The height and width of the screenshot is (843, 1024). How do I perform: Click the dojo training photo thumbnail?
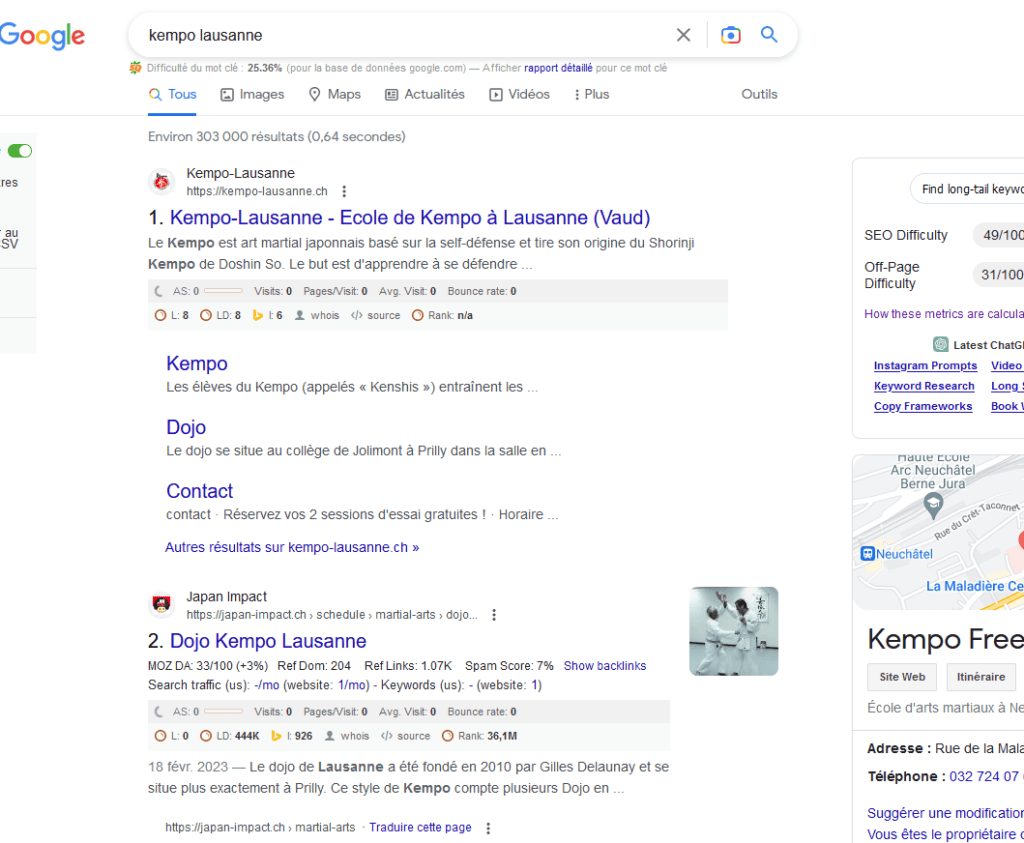coord(733,631)
